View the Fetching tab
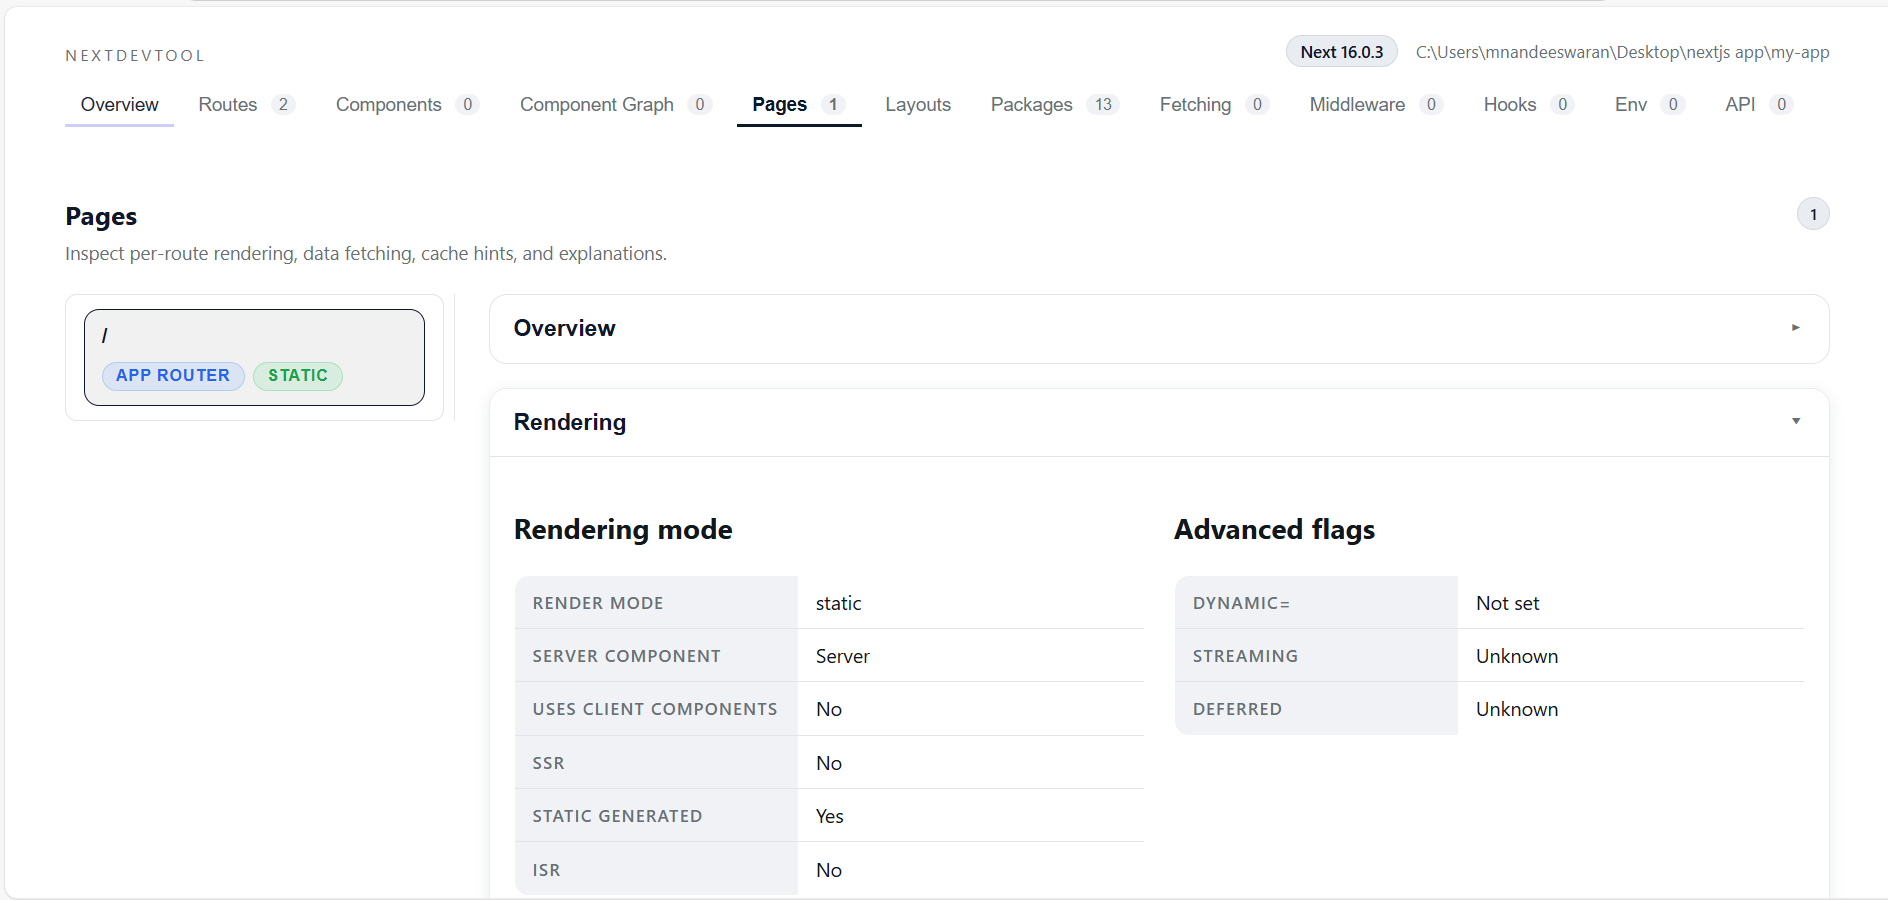 (x=1195, y=104)
